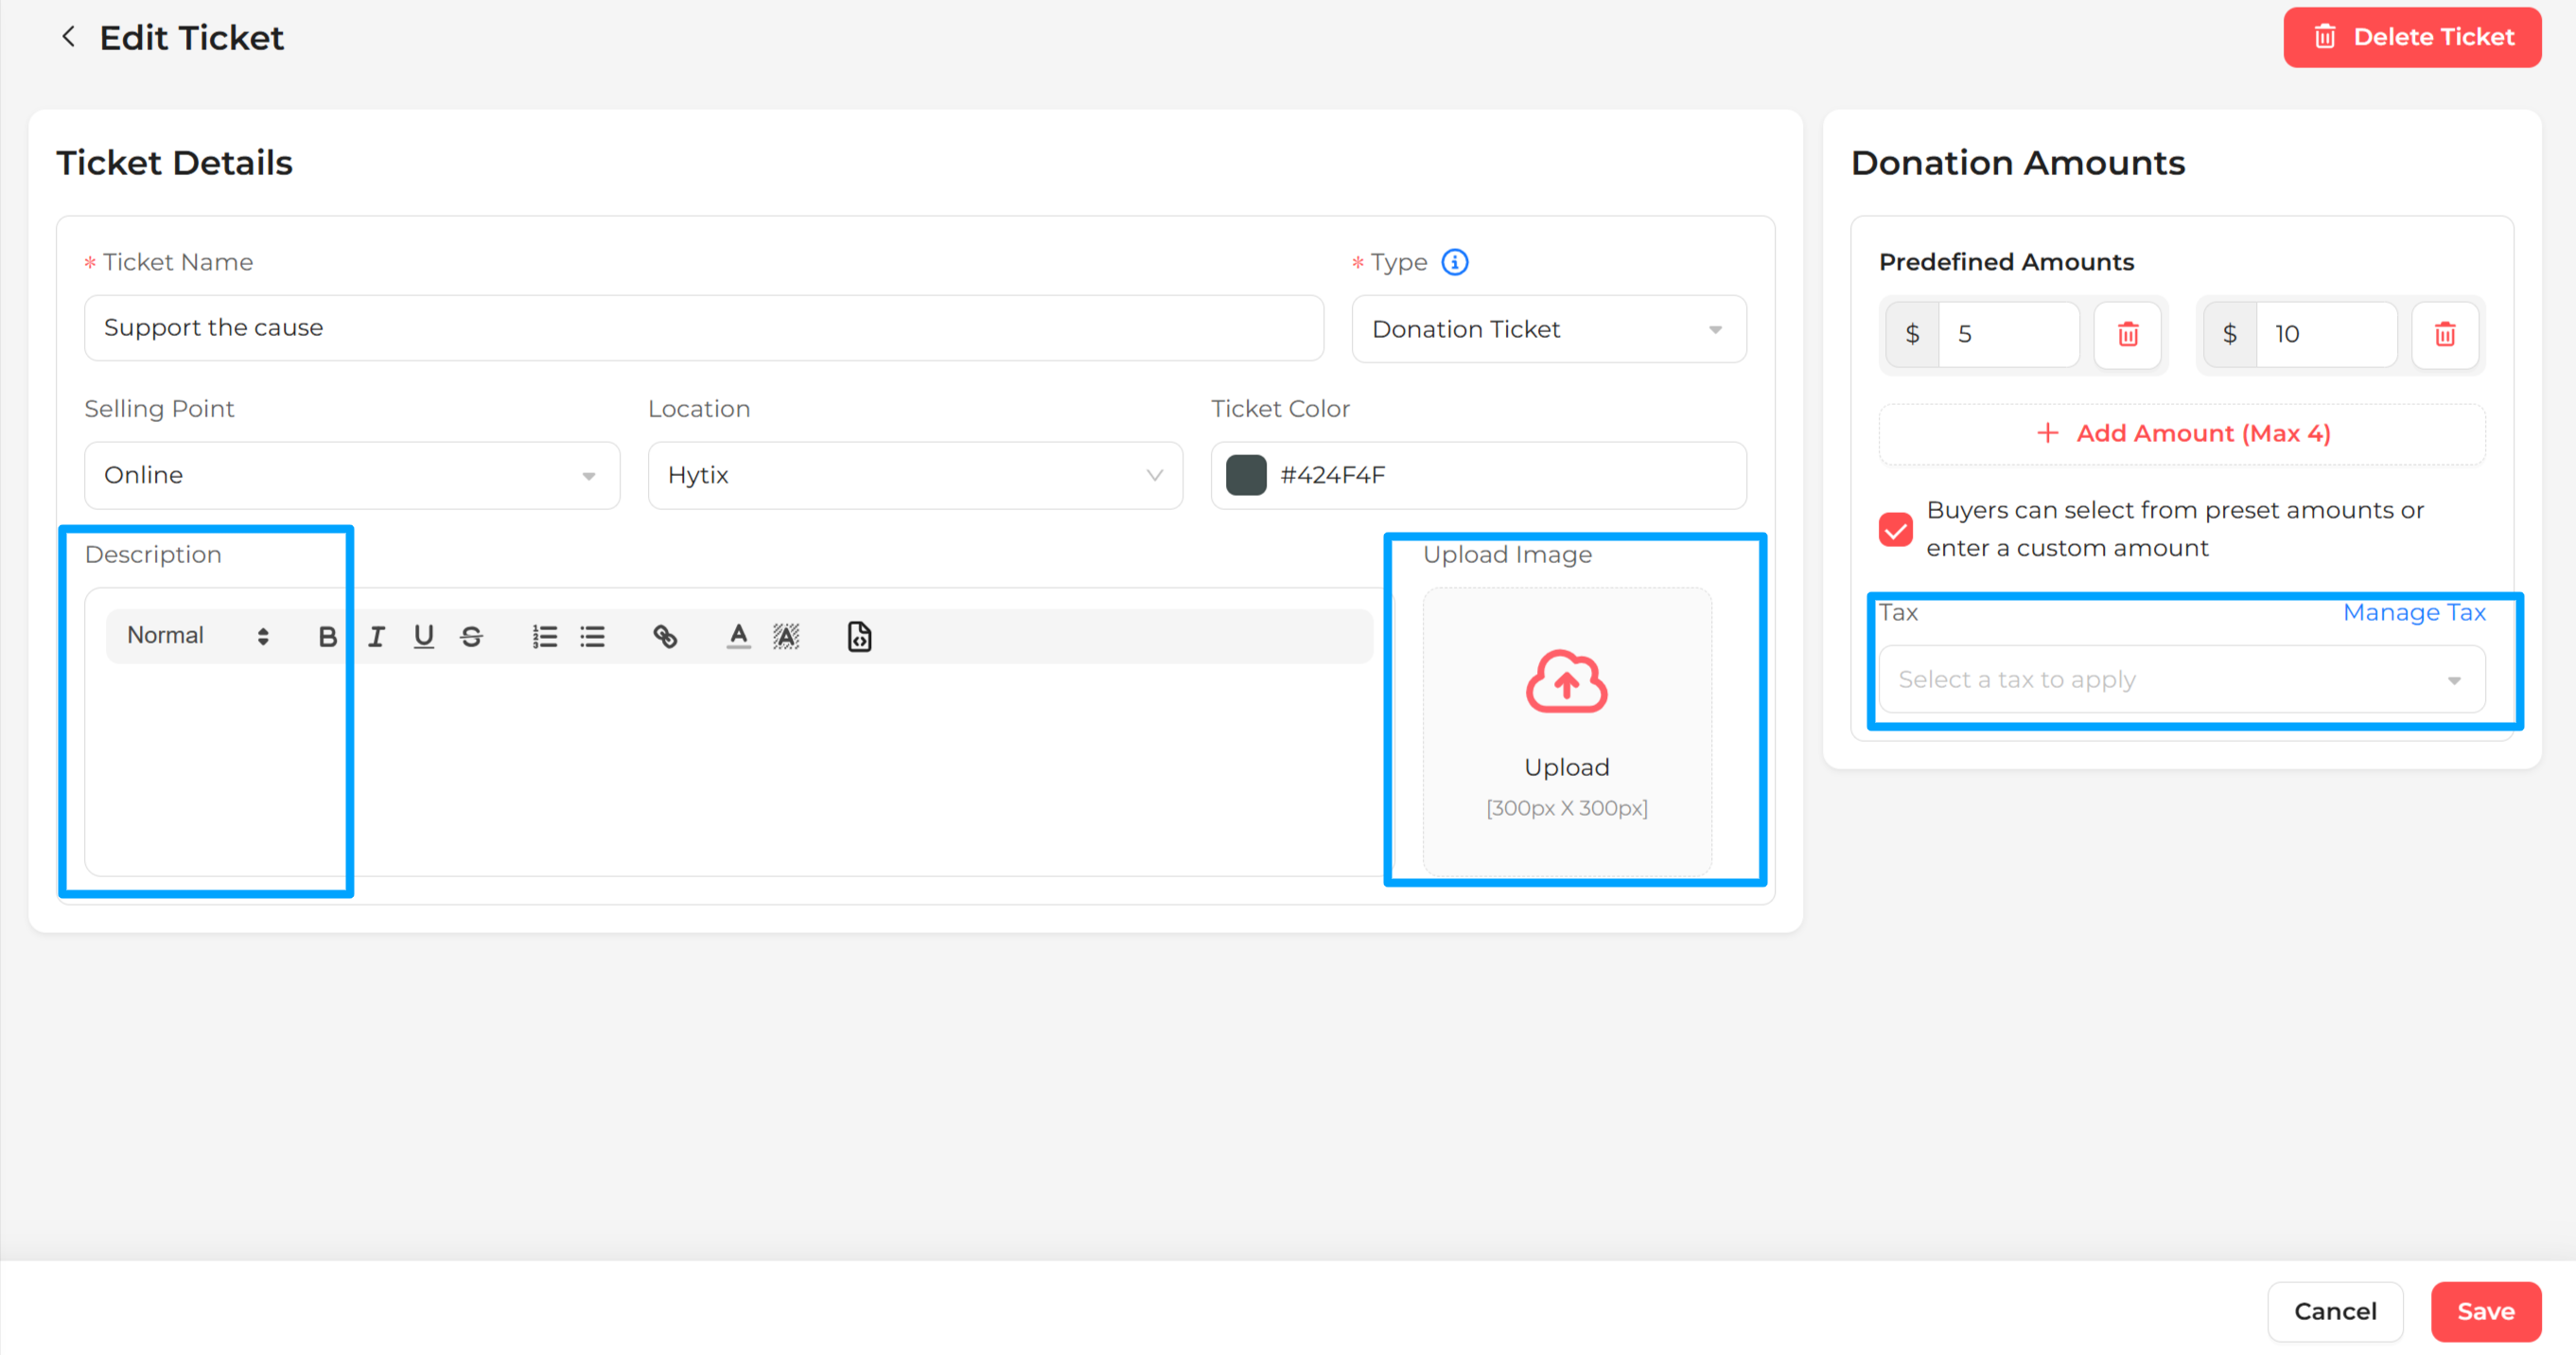Click the code view file icon
The image size is (2576, 1355).
(x=859, y=637)
